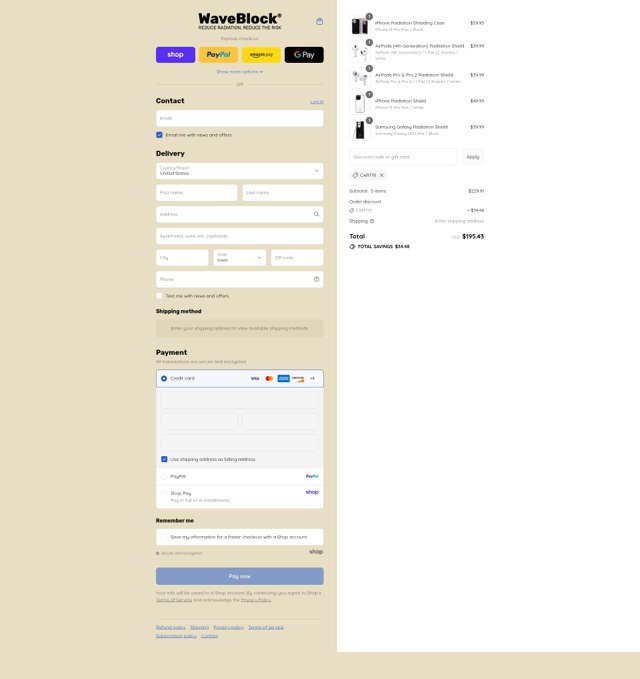
Task: Click the Visa card icon
Action: (x=255, y=378)
